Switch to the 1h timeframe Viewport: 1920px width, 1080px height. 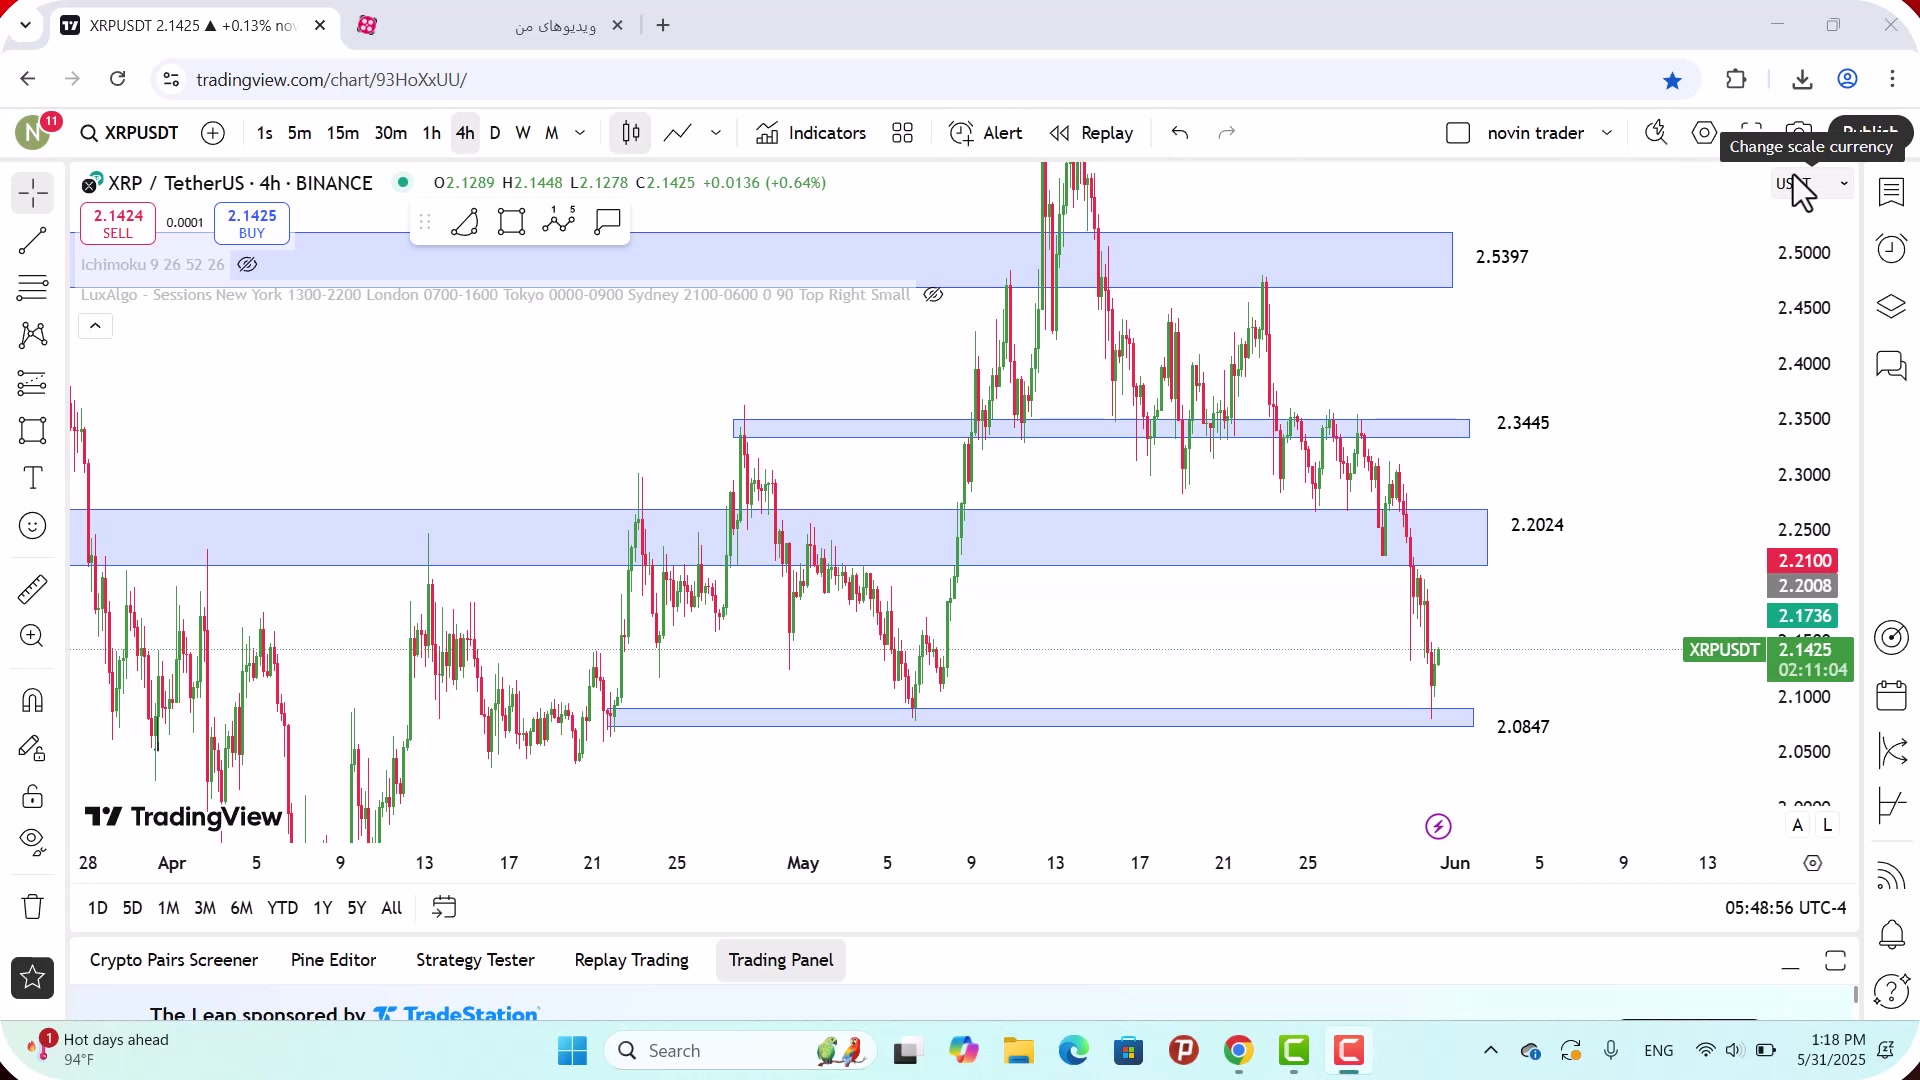(x=431, y=133)
